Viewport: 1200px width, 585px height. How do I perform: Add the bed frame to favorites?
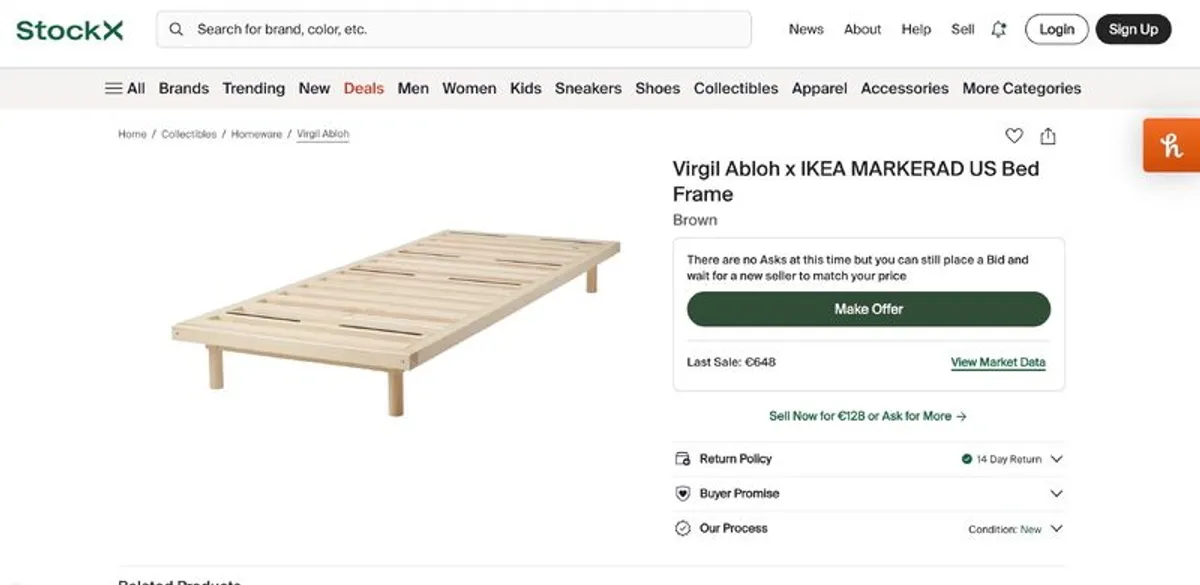pyautogui.click(x=1013, y=135)
